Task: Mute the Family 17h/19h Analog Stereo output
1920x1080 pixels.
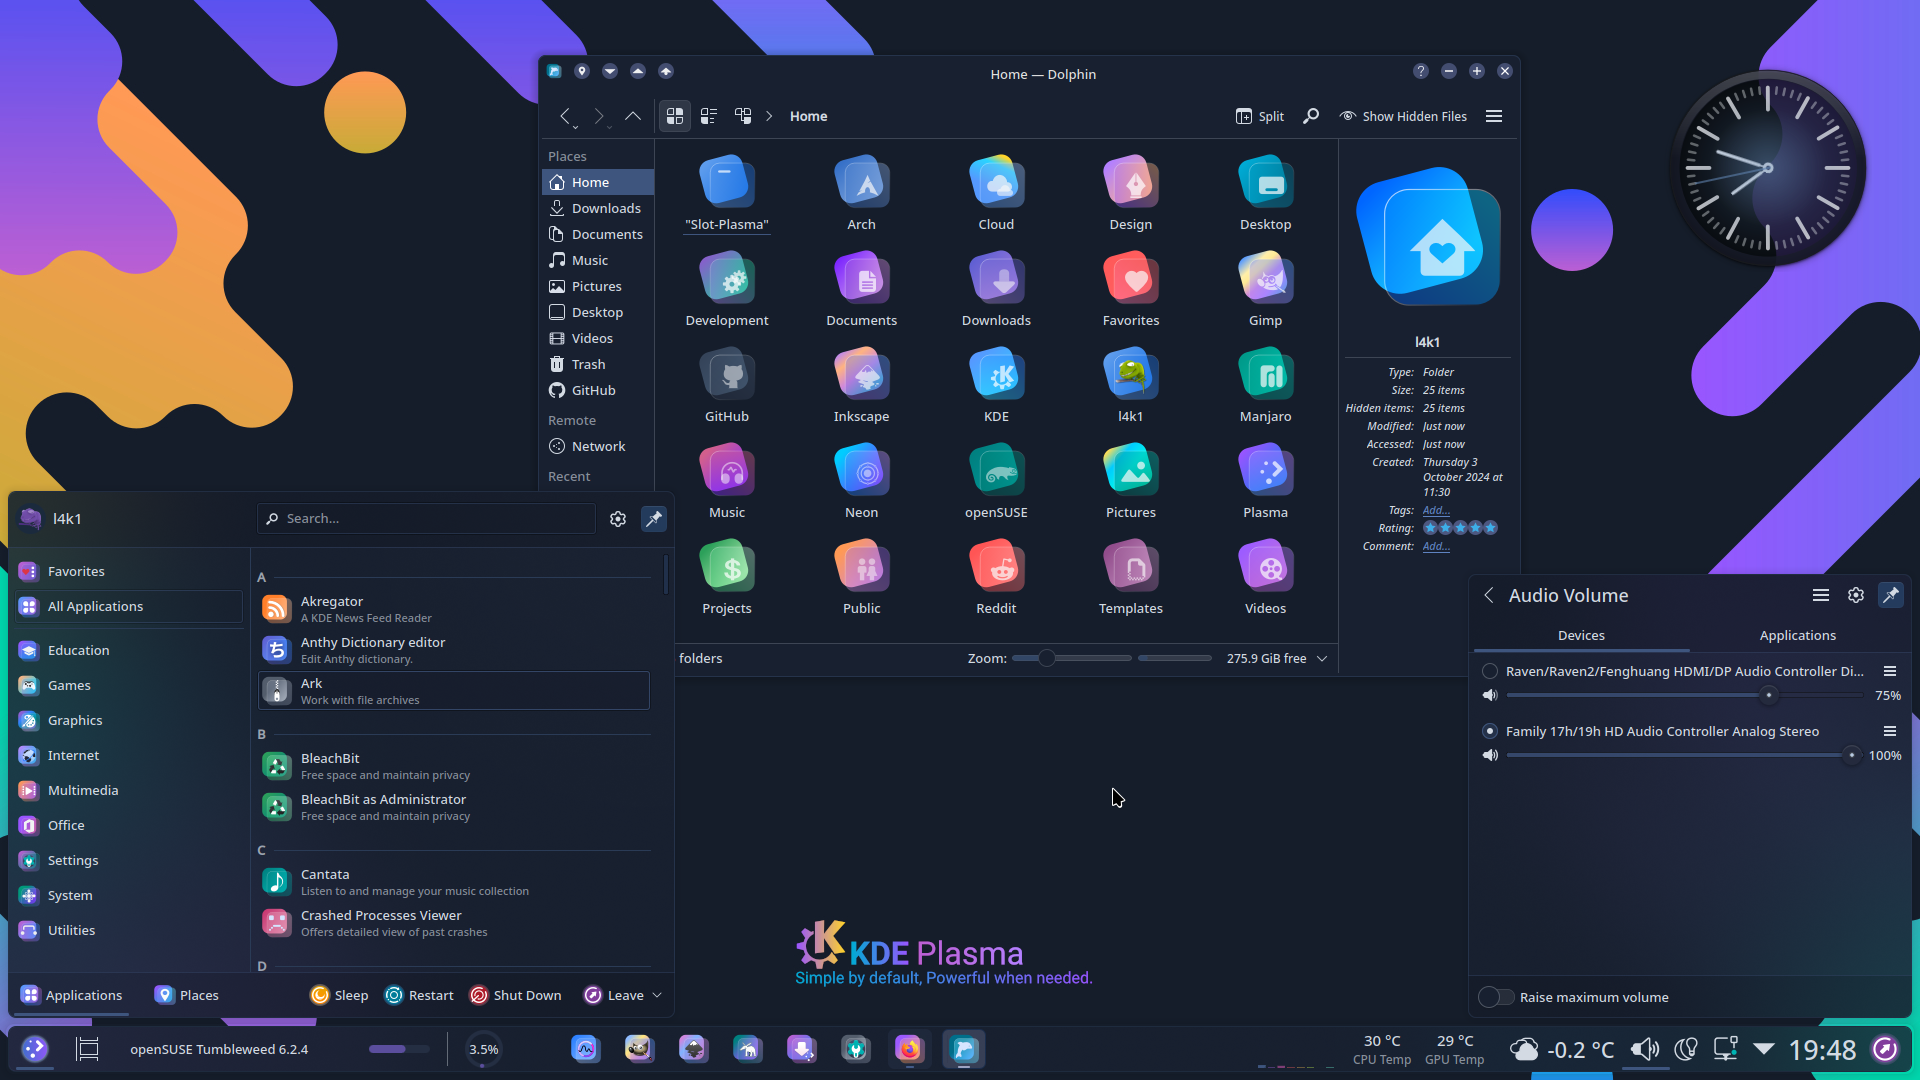Action: click(x=1490, y=755)
